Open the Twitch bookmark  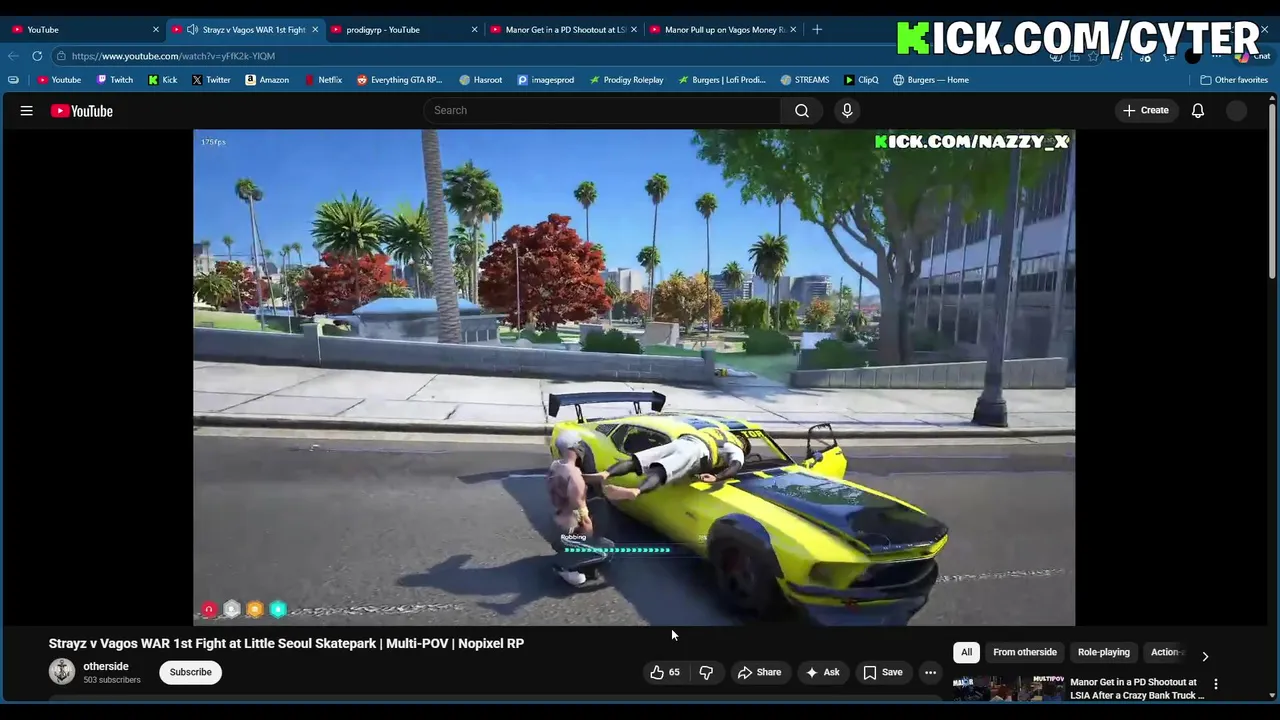click(x=114, y=80)
